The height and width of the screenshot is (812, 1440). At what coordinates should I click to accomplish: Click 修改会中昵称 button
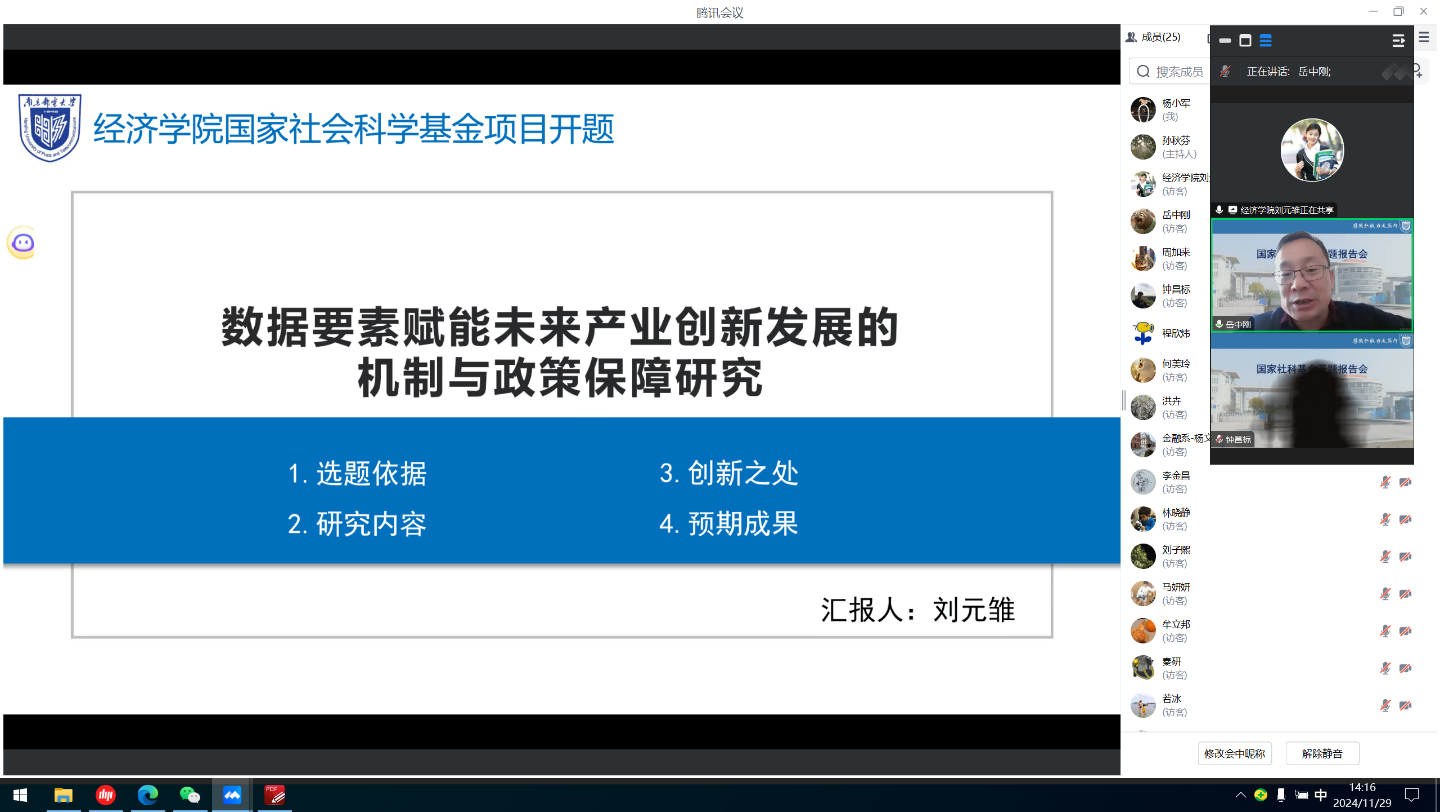click(1234, 753)
